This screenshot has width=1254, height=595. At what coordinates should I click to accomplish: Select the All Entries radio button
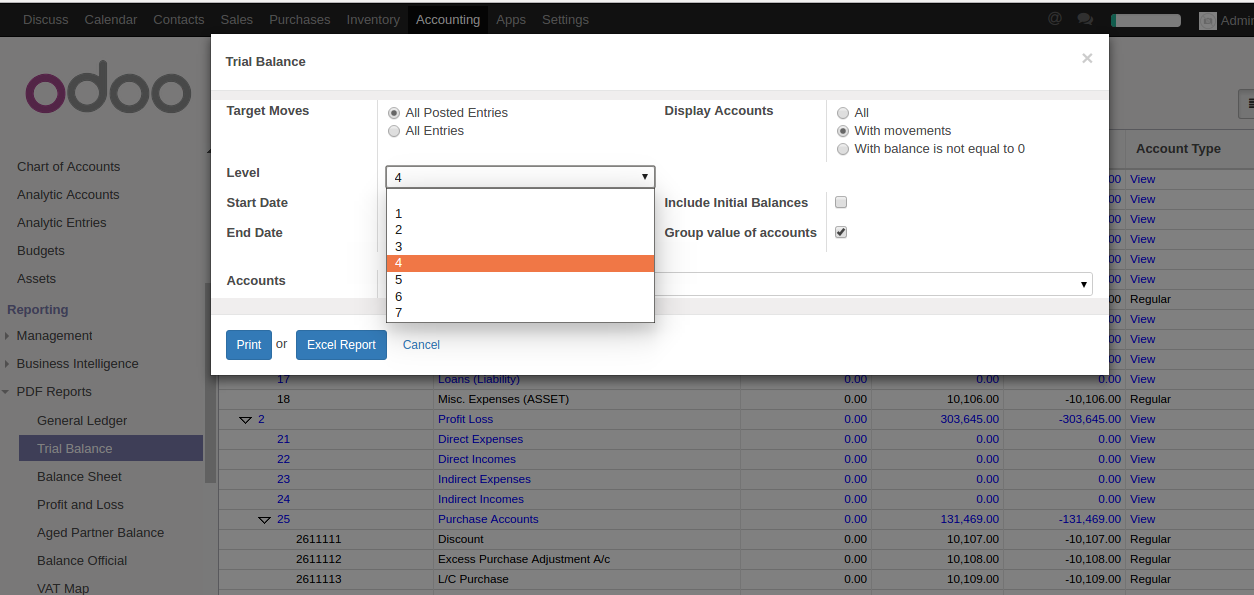click(394, 131)
